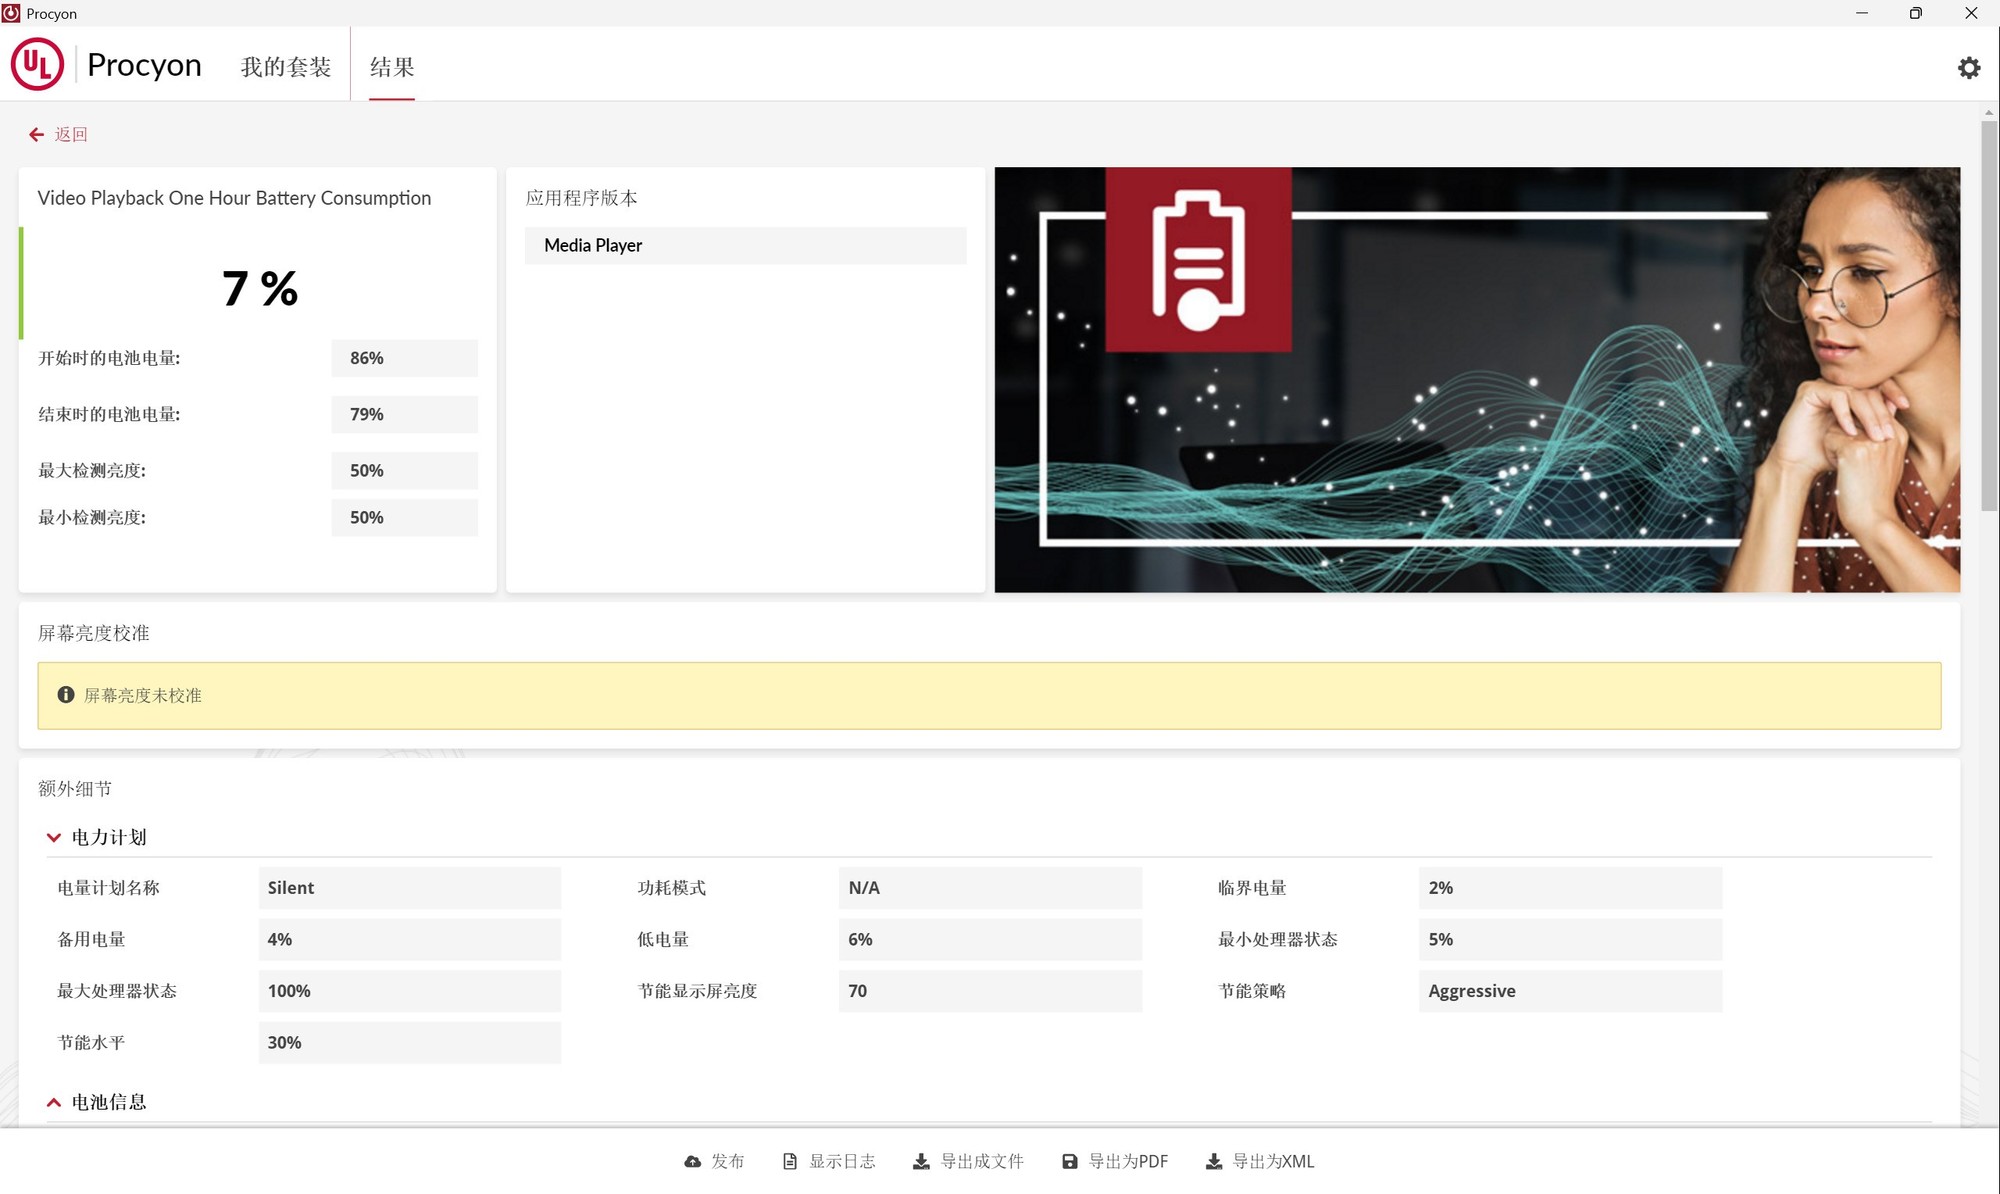The image size is (2000, 1194).
Task: Open the log via the 显示日志 document icon
Action: [788, 1161]
